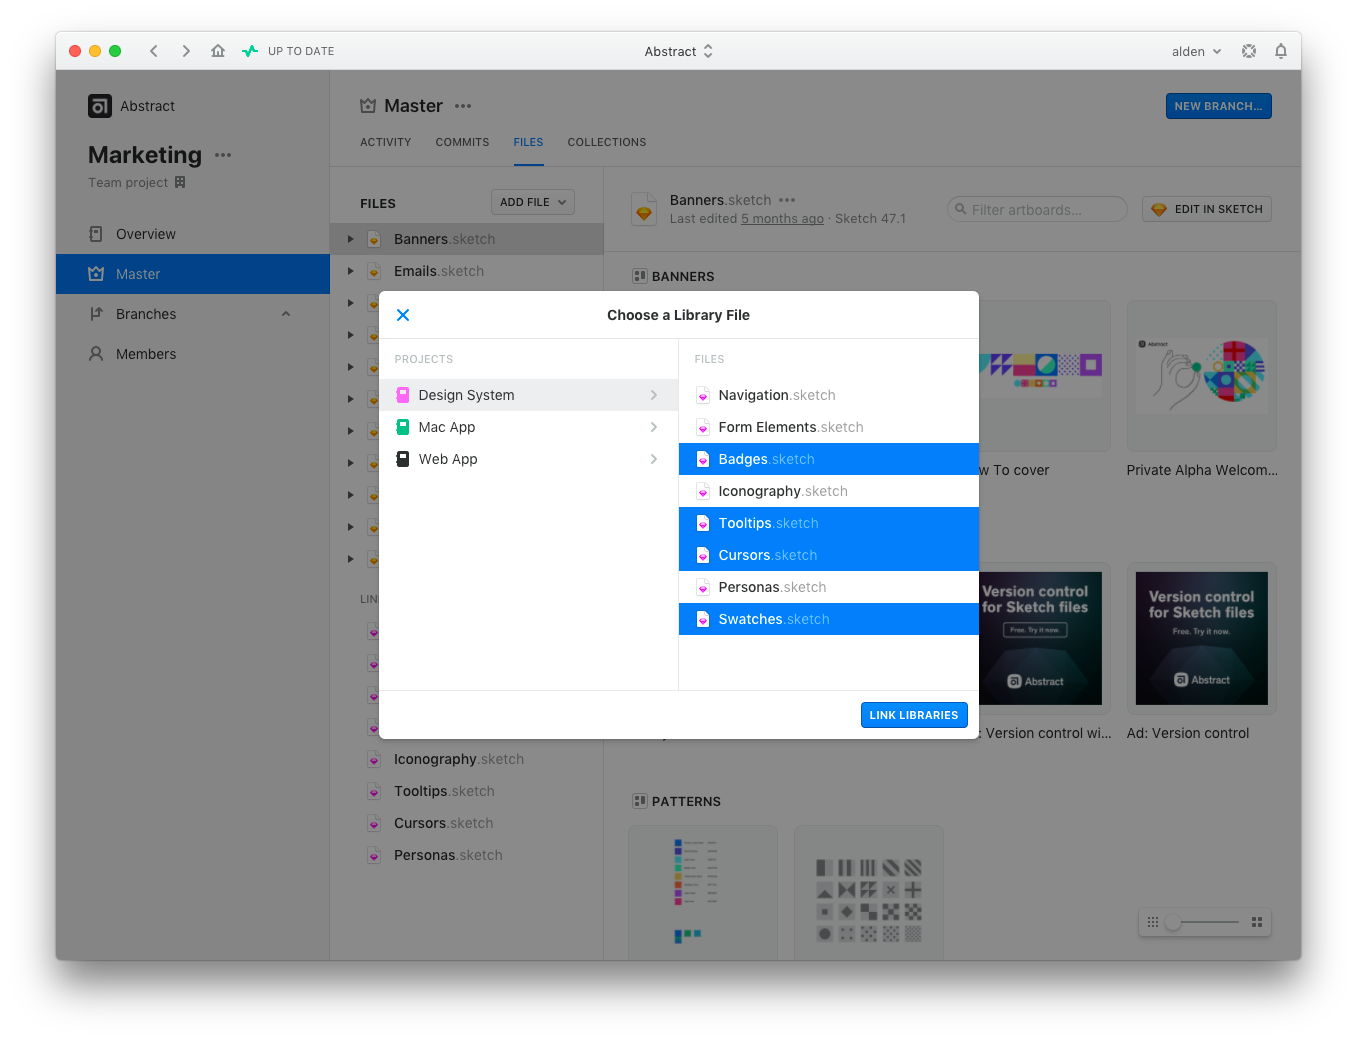
Task: Collapse the Branches section chevron
Action: [286, 314]
